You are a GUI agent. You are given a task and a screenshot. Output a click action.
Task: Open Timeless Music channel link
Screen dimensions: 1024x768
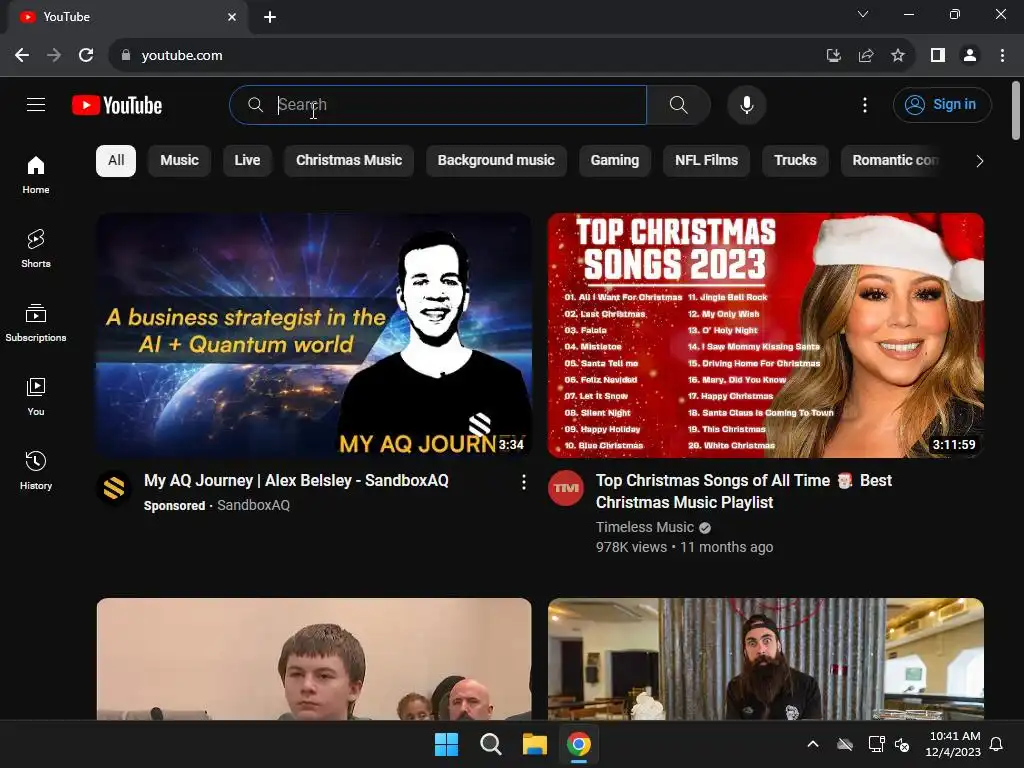(x=645, y=527)
